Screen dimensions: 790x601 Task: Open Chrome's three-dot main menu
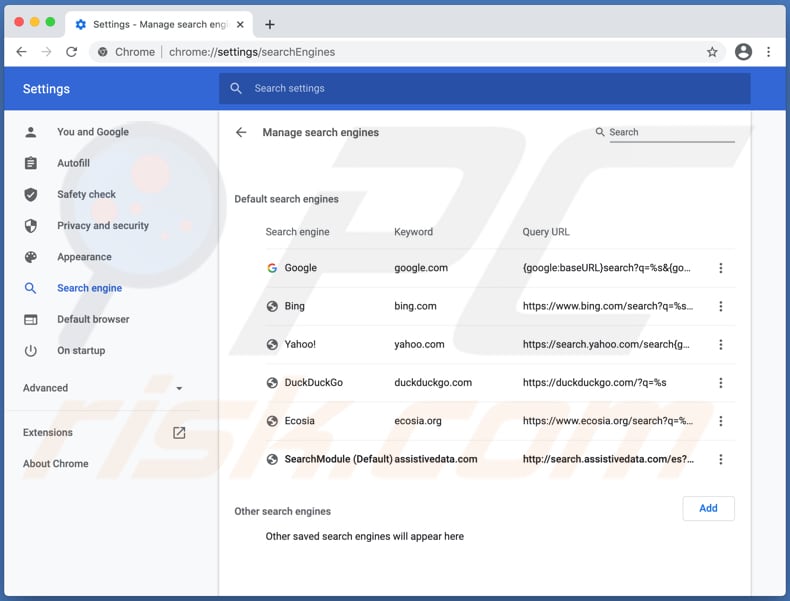768,52
